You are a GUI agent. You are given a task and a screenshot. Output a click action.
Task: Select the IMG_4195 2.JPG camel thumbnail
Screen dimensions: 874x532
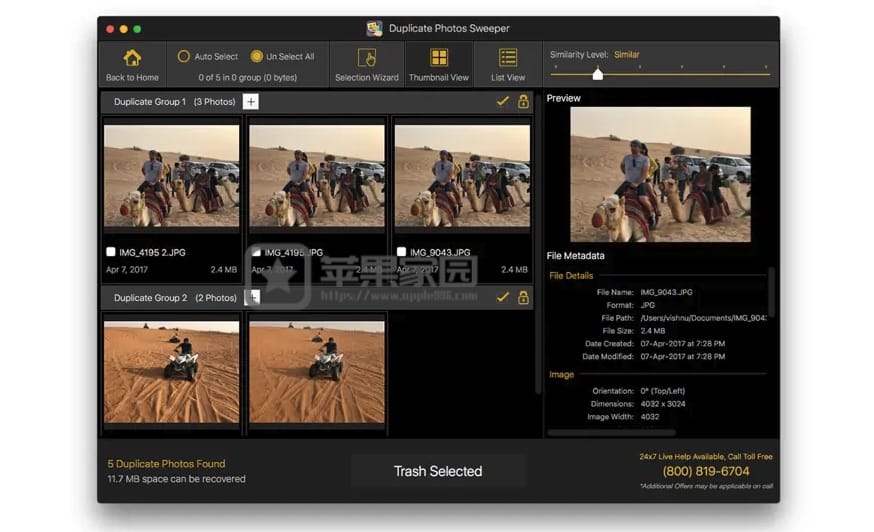coord(172,176)
